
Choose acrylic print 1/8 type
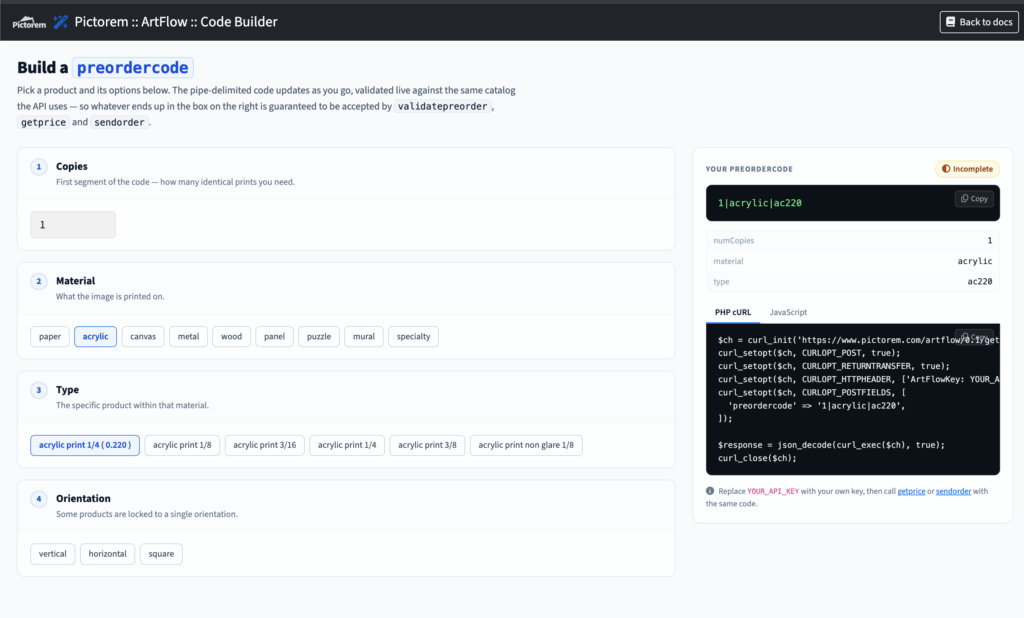(182, 445)
